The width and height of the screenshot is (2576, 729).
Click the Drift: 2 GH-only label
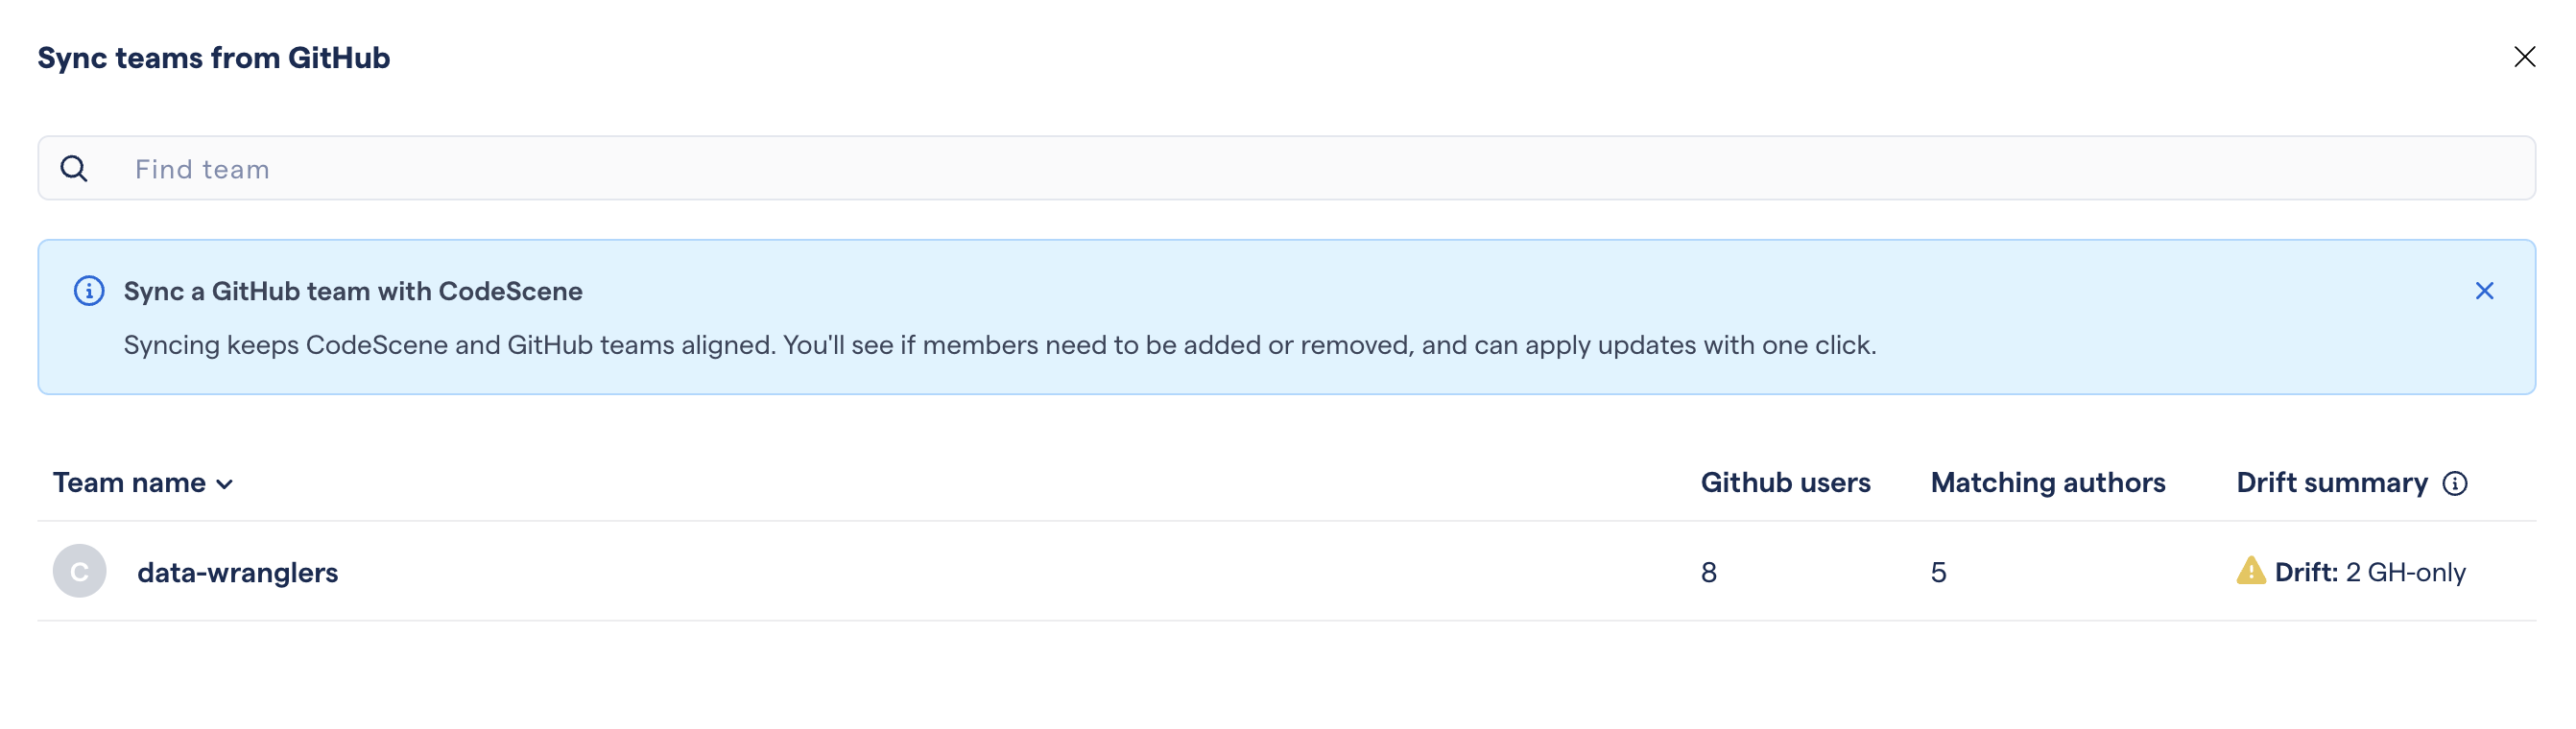[x=2369, y=573]
